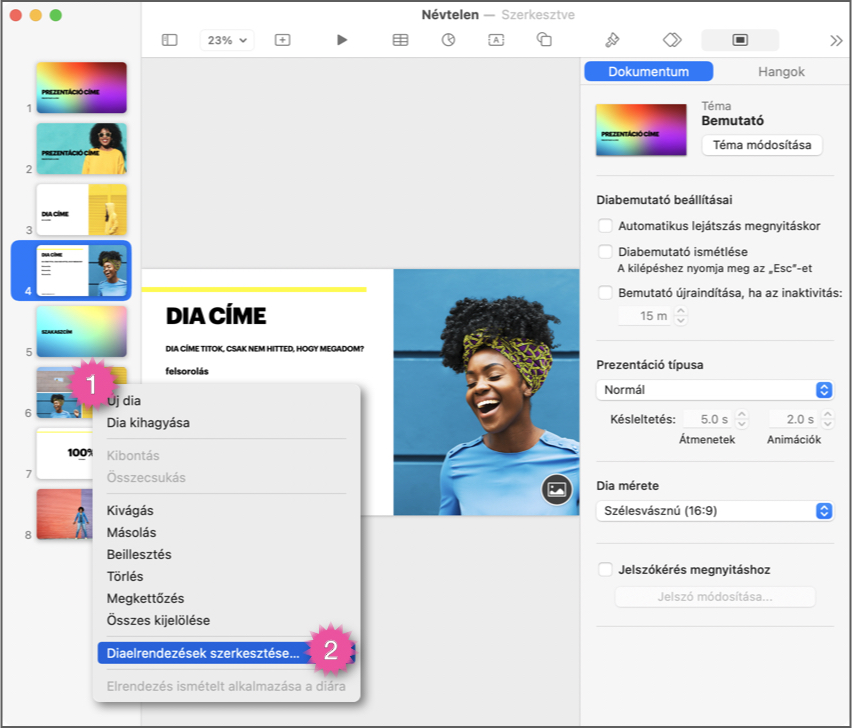Select the Document inspector icon
Viewport: 852px width, 728px height.
[x=740, y=40]
